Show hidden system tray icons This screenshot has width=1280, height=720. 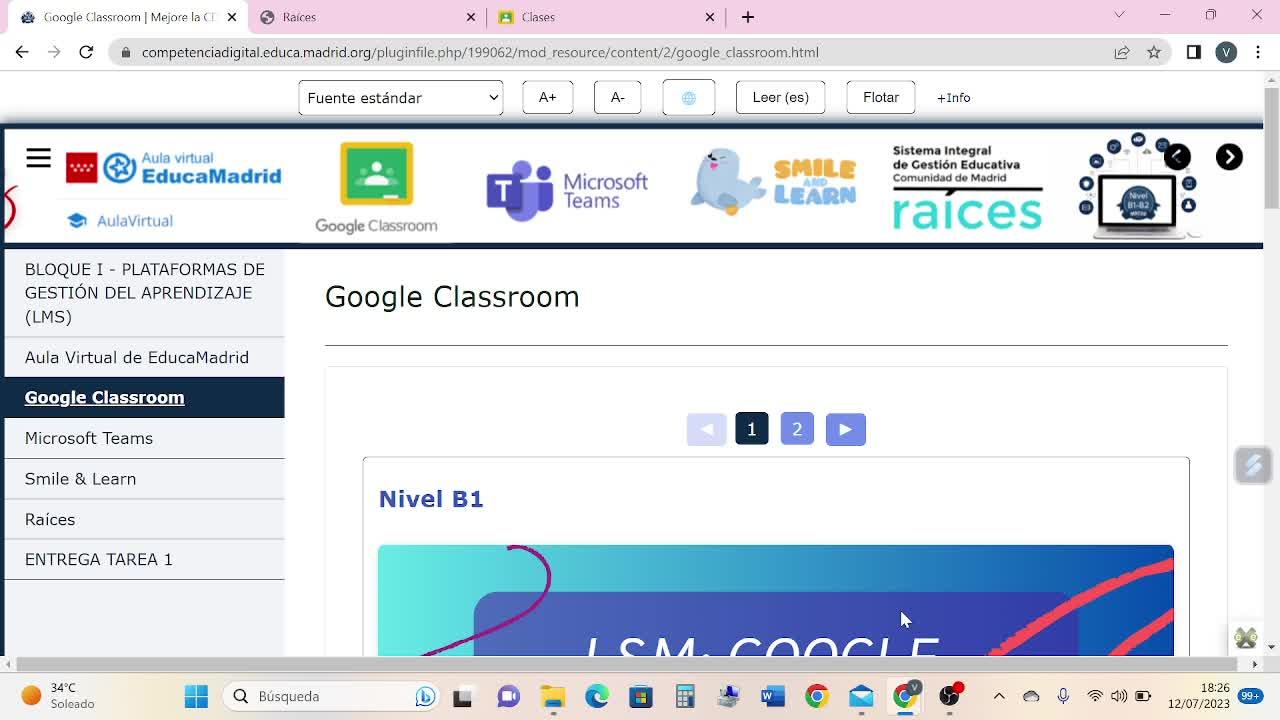point(999,696)
